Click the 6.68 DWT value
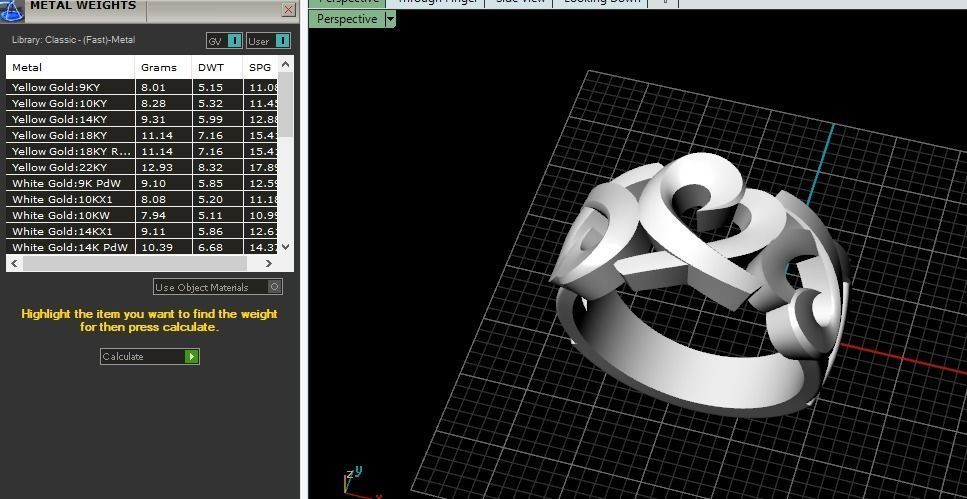Screen dimensions: 967x499 tap(210, 247)
